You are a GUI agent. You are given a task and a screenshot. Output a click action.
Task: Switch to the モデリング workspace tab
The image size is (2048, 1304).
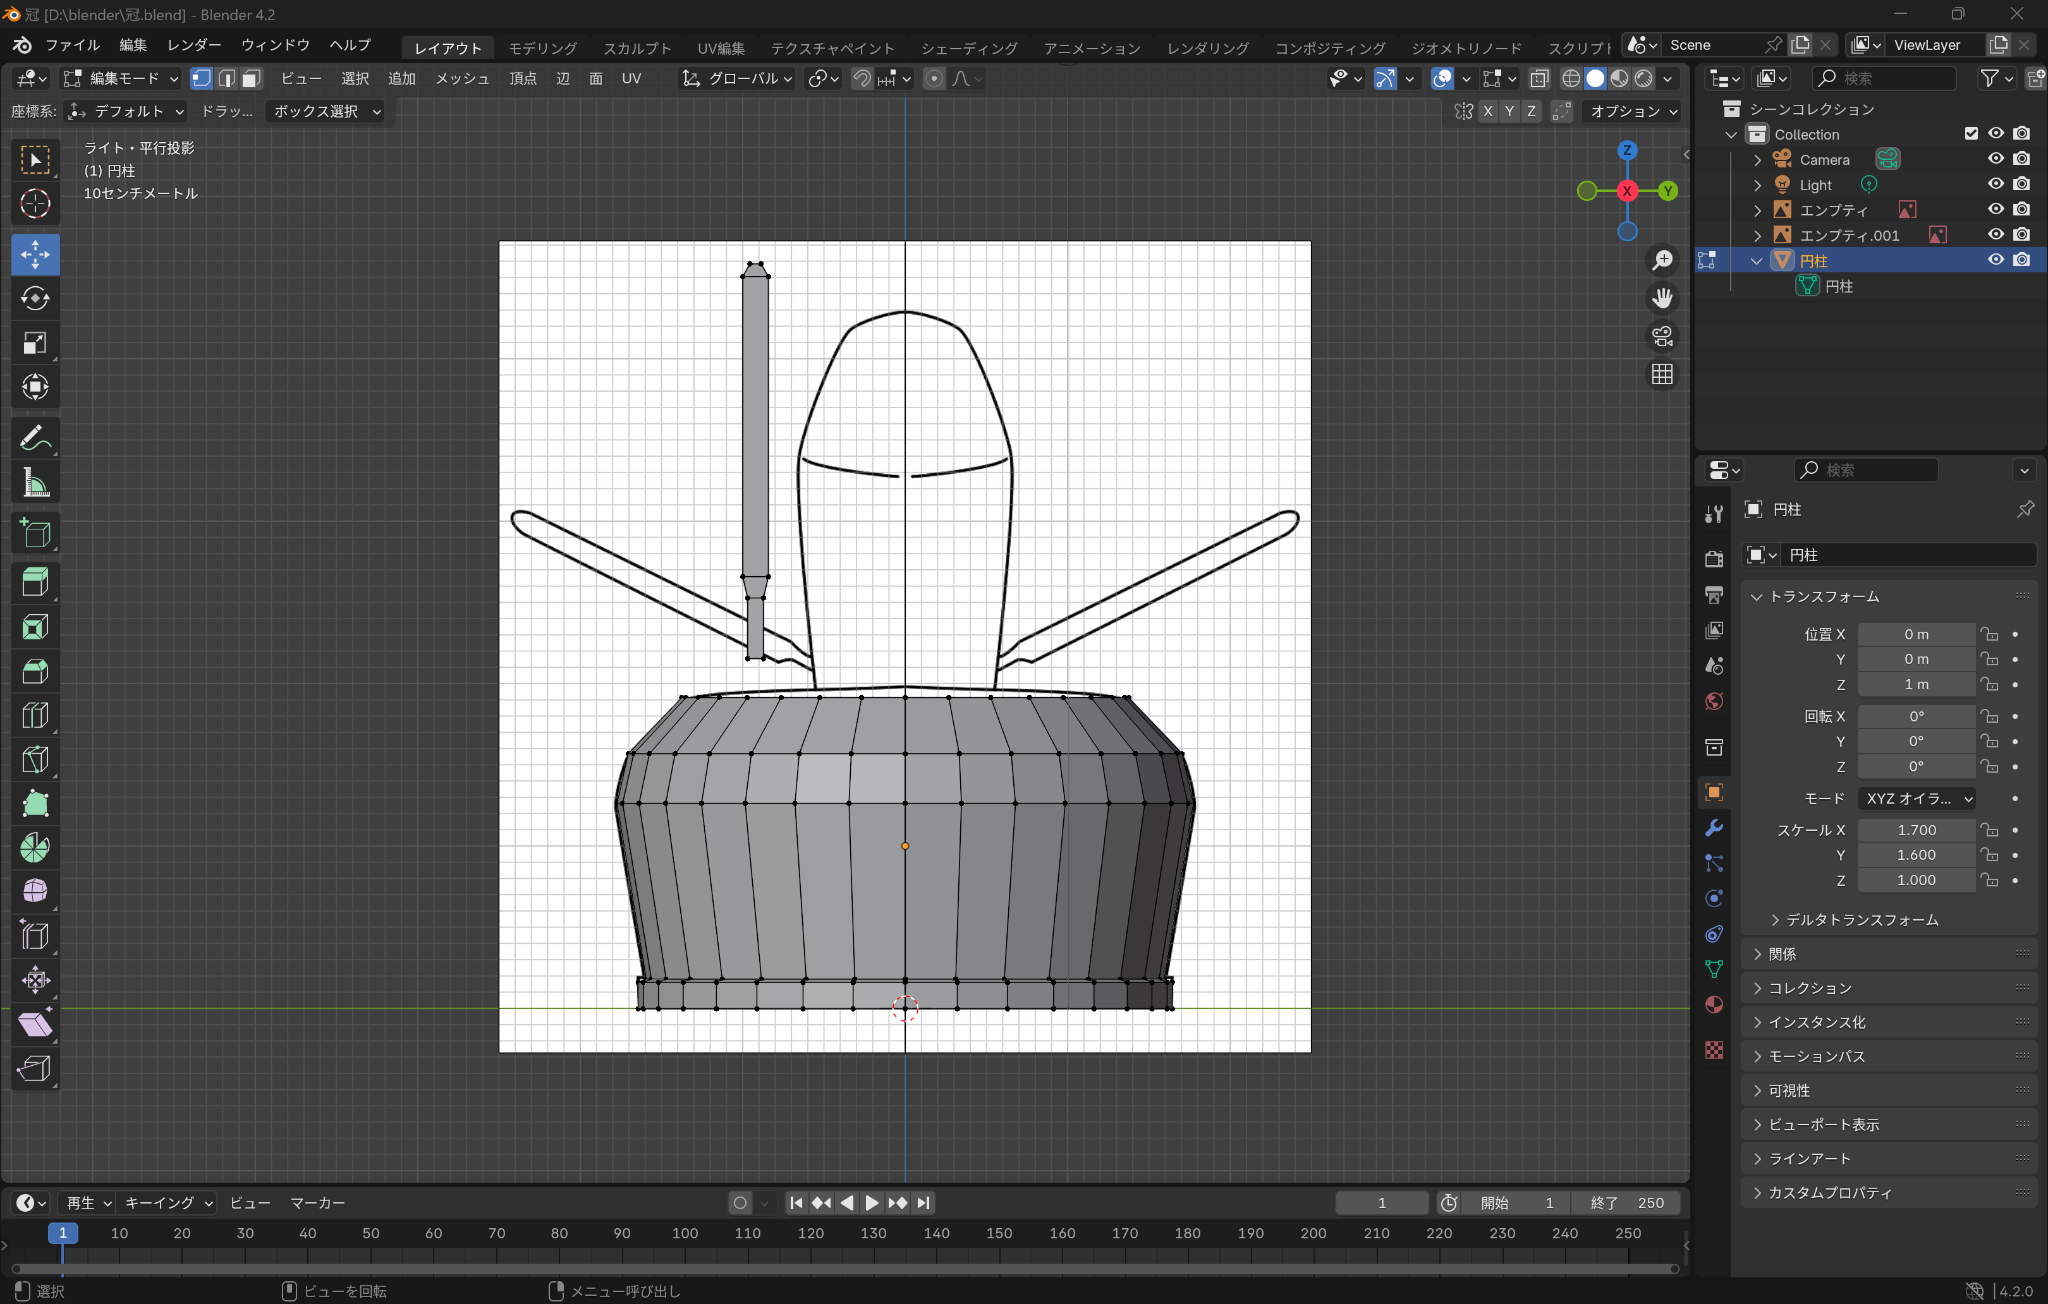pos(543,48)
